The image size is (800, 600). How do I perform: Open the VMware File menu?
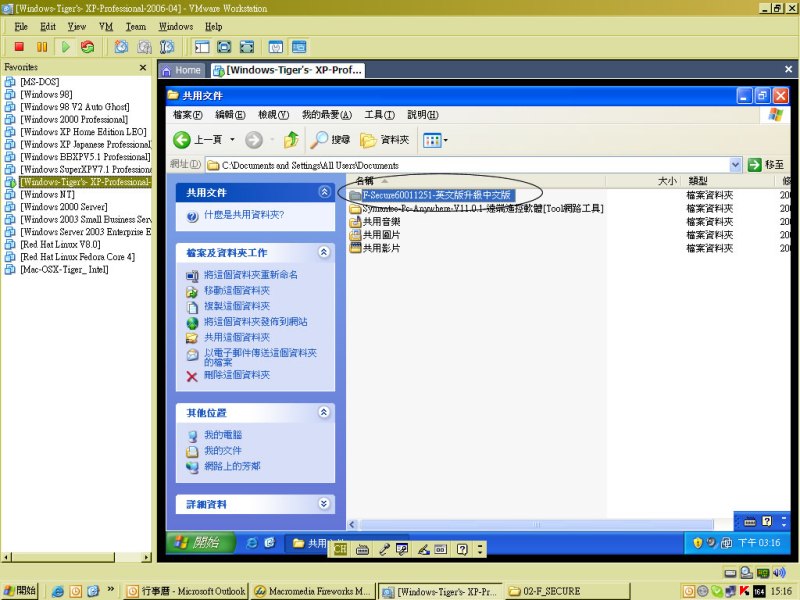(21, 27)
